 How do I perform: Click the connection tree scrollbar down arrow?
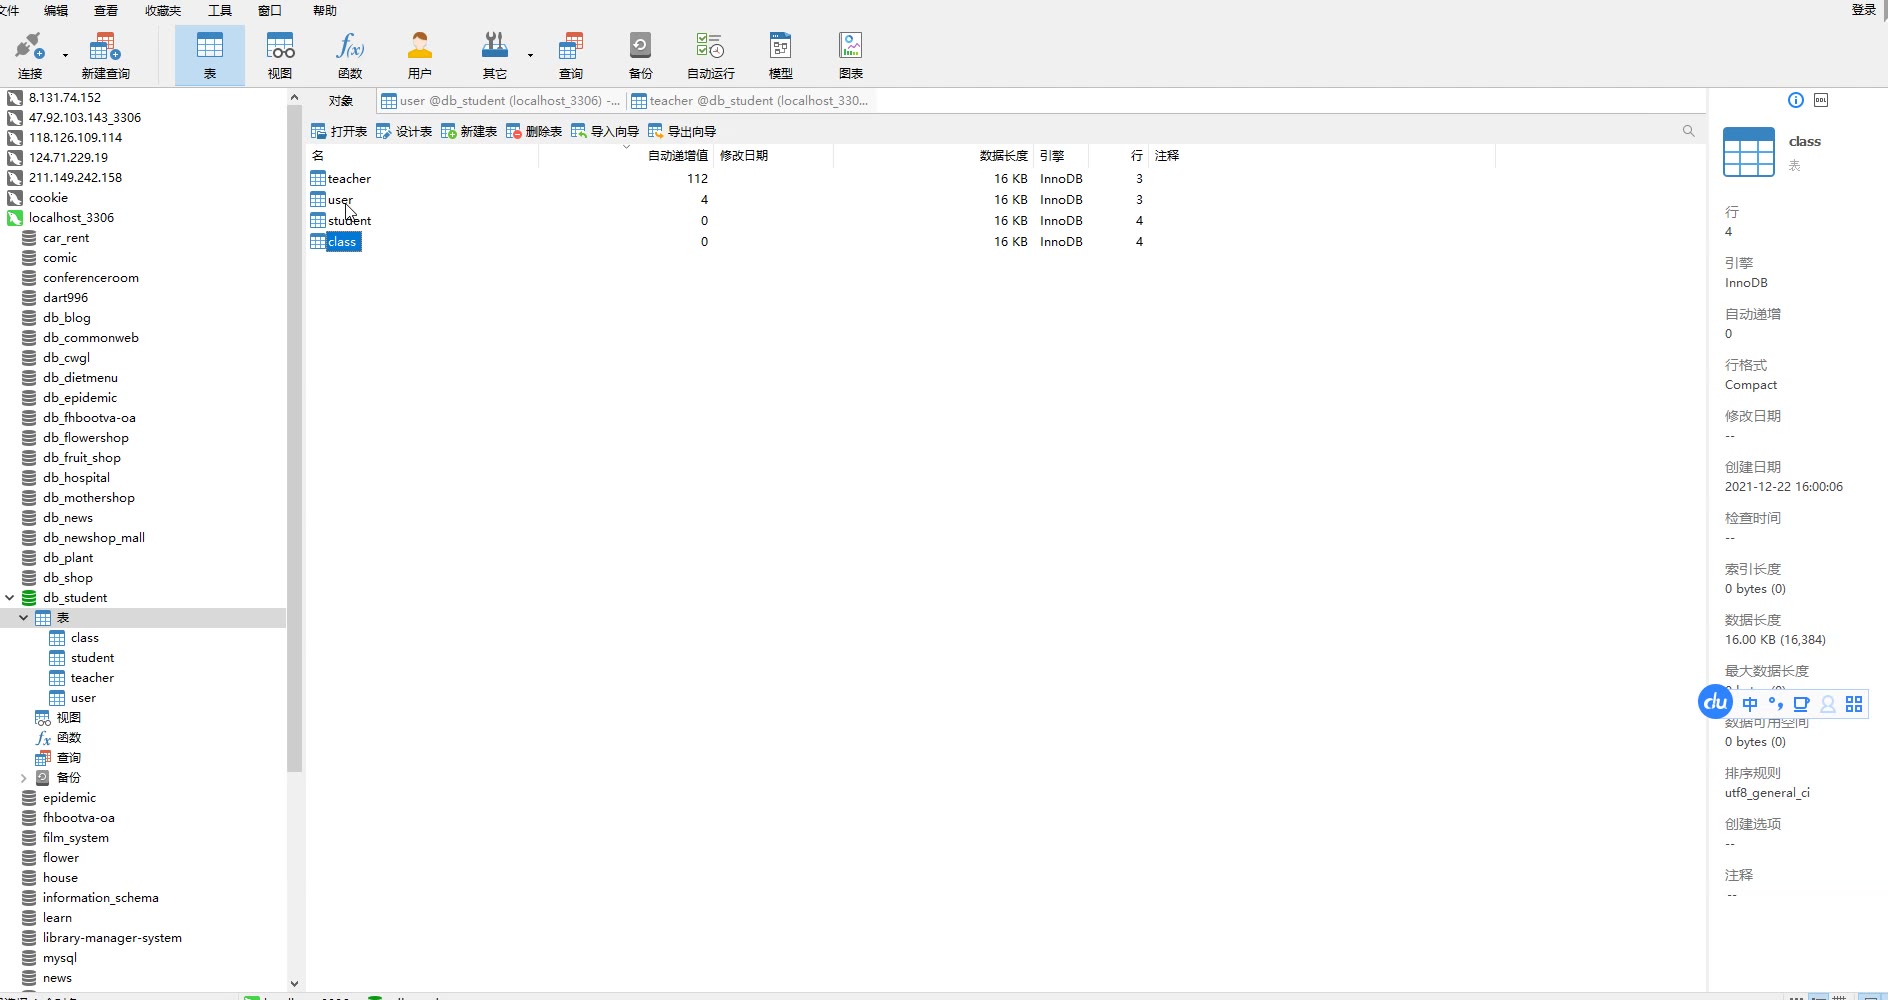(294, 984)
